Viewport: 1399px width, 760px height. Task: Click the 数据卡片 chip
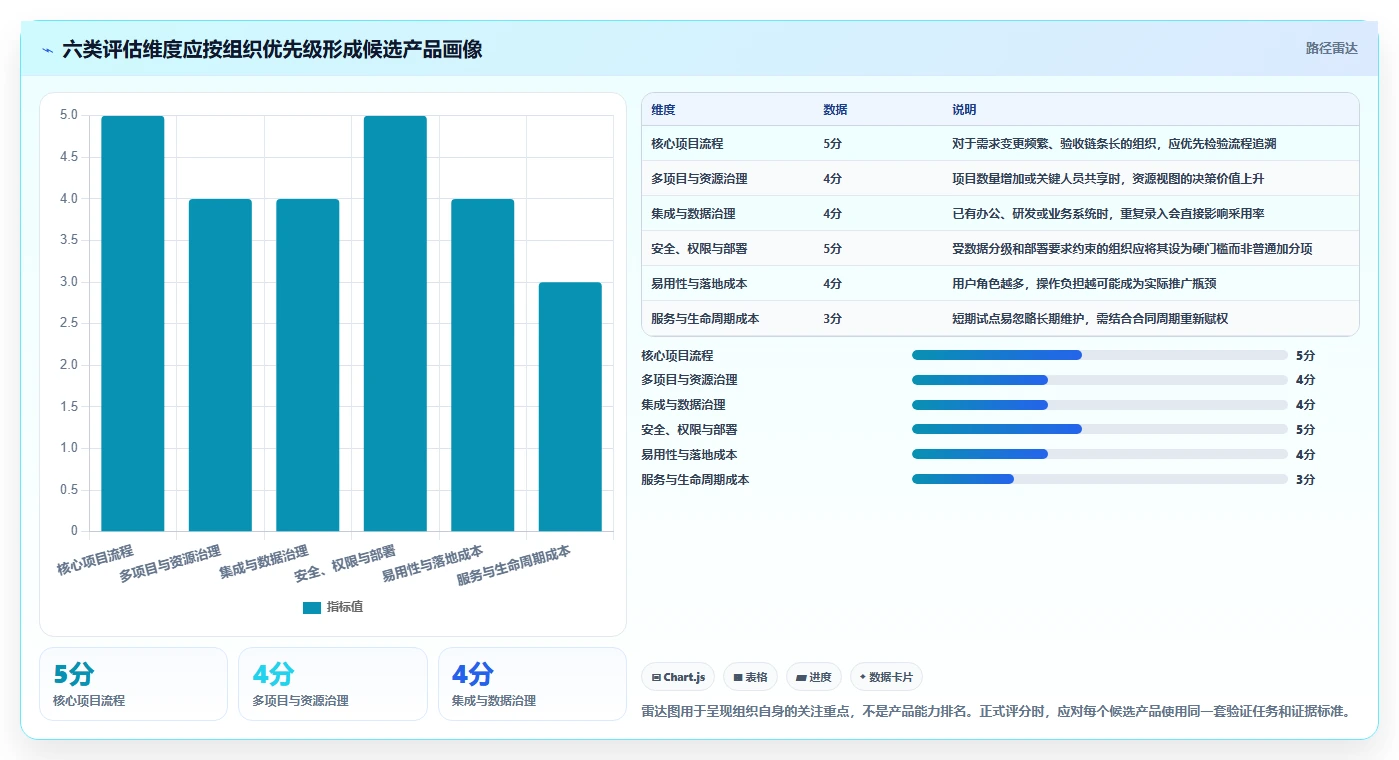pyautogui.click(x=887, y=677)
